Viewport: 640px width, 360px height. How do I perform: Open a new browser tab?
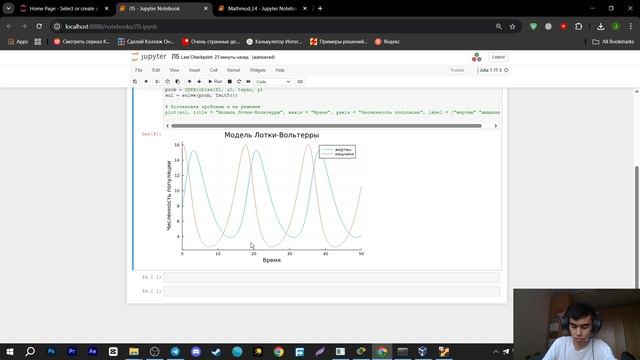(x=320, y=9)
